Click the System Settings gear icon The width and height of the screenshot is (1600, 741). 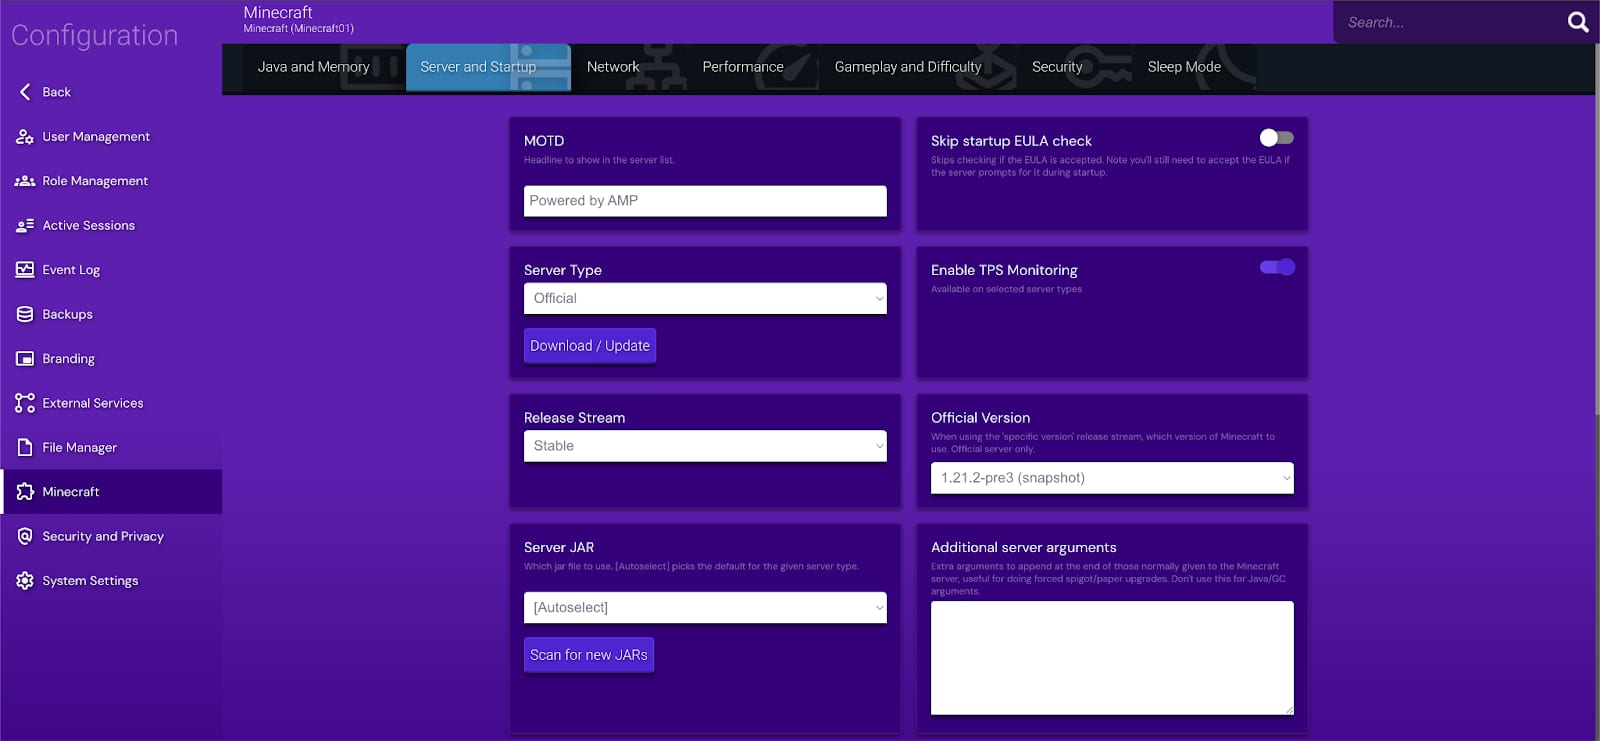[25, 581]
